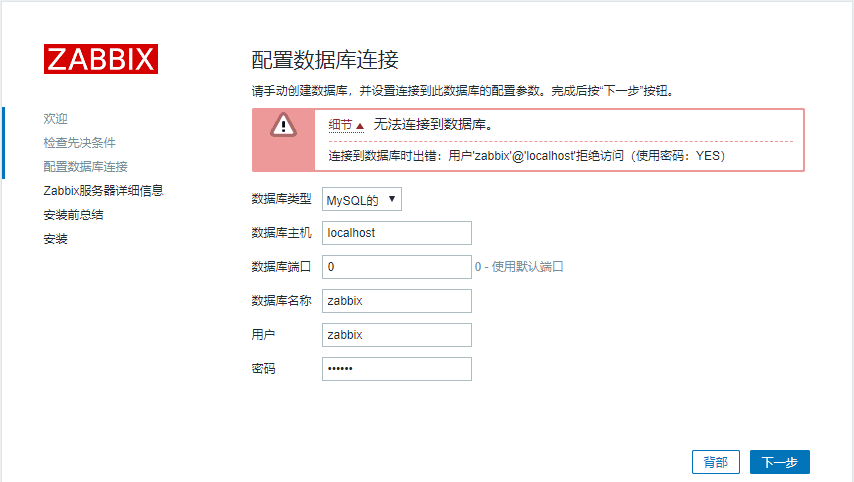This screenshot has width=854, height=482.
Task: Click the warning triangle icon
Action: (x=283, y=125)
